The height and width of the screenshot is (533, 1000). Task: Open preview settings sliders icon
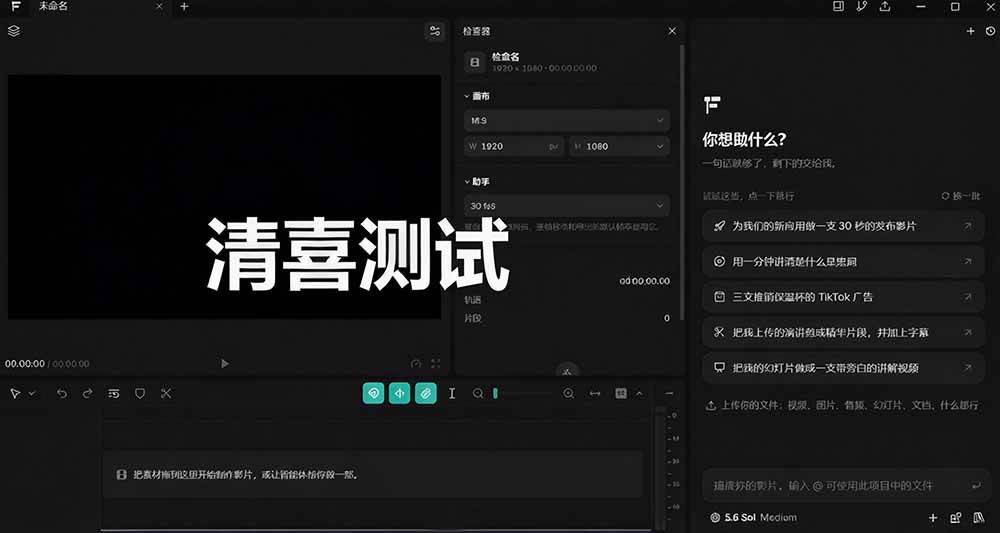435,31
